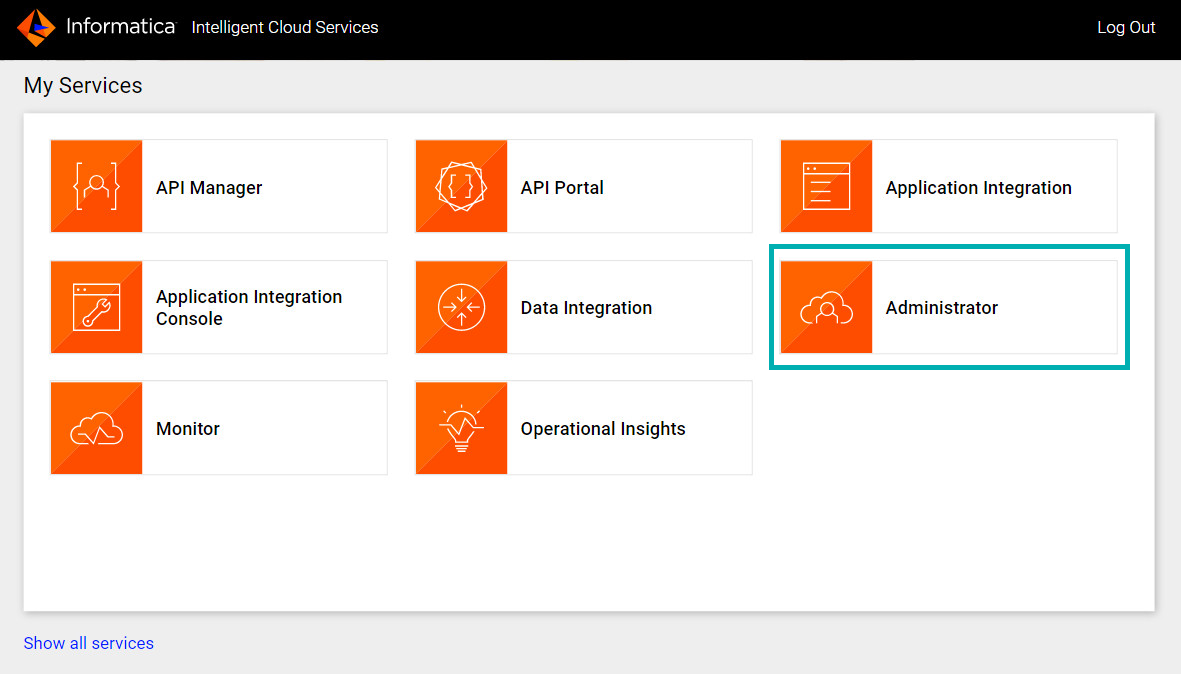Click the Application Integration window icon
Screen dimensions: 1181x674
[x=826, y=186]
